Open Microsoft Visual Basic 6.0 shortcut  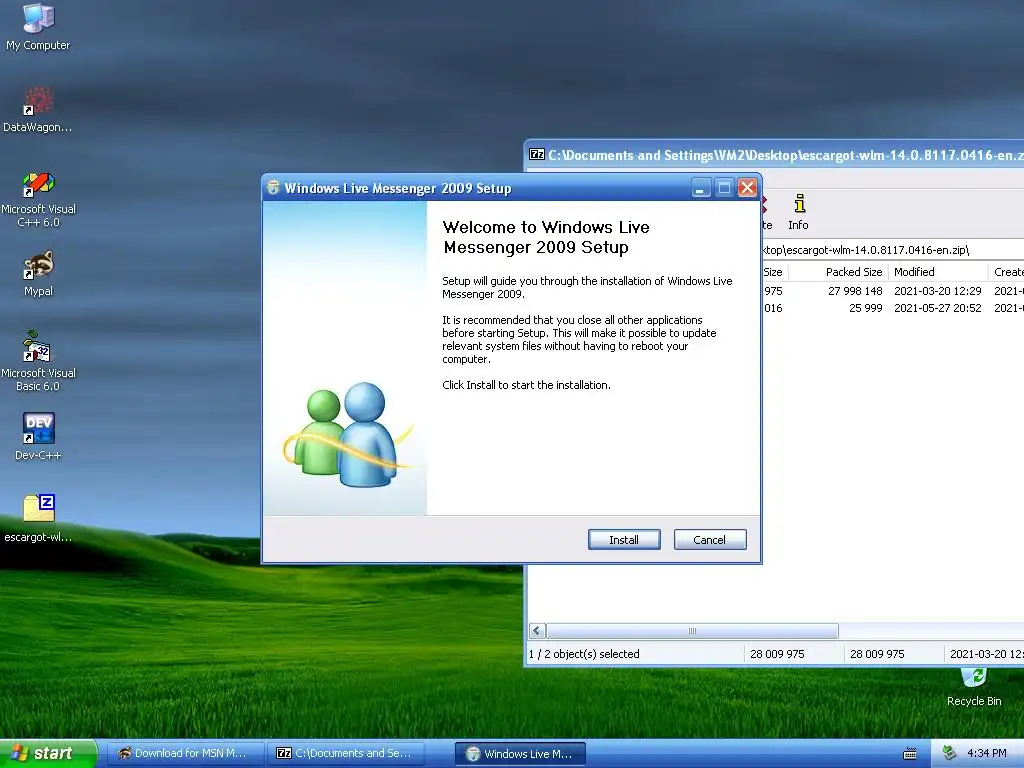(x=38, y=362)
